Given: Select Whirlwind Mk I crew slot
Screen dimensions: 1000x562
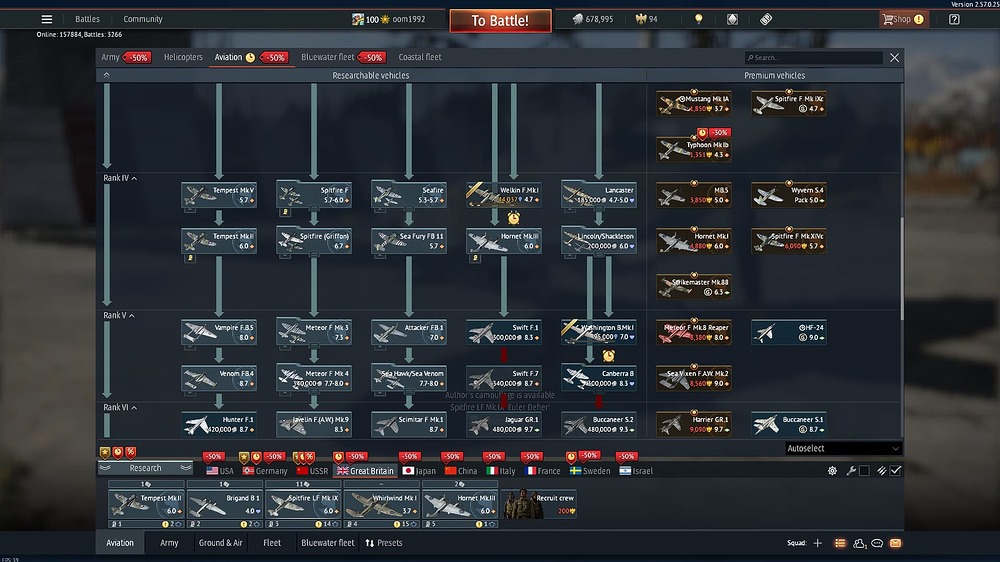Looking at the screenshot, I should click(381, 507).
